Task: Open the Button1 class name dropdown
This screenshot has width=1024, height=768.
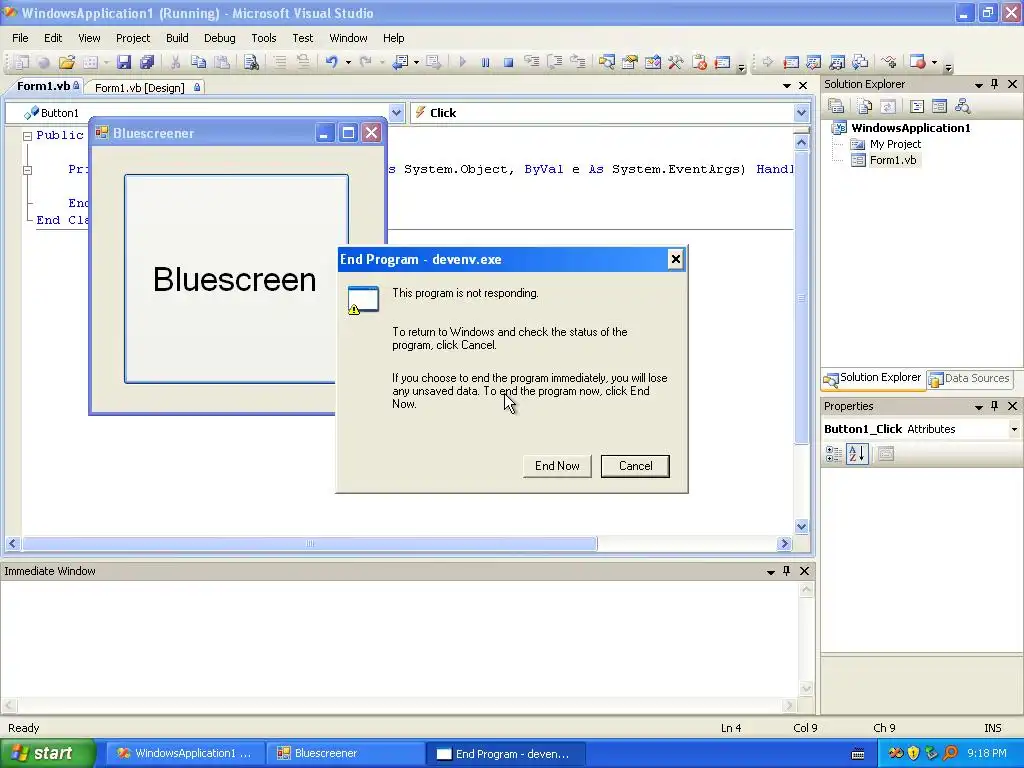Action: (396, 112)
